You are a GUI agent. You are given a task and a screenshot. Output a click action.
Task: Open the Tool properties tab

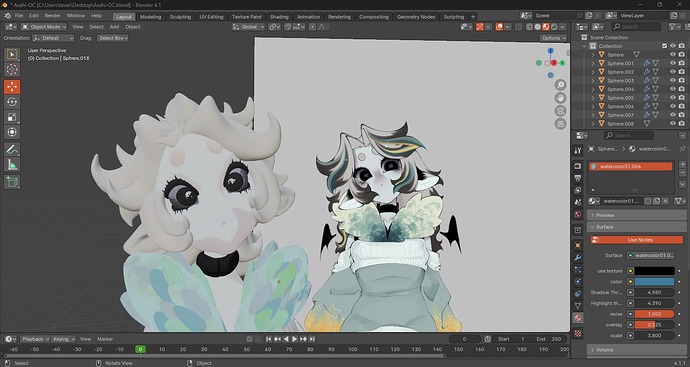(x=578, y=150)
